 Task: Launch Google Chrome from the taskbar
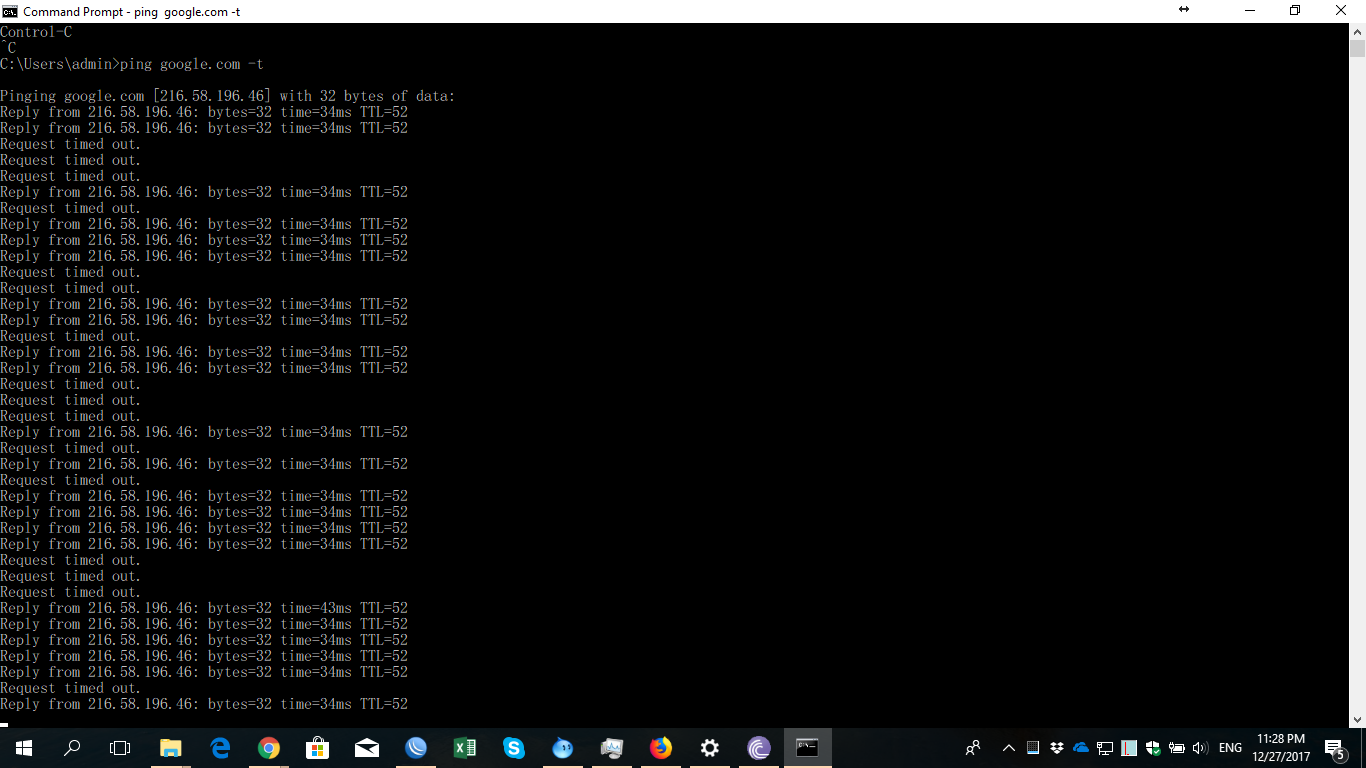(269, 748)
